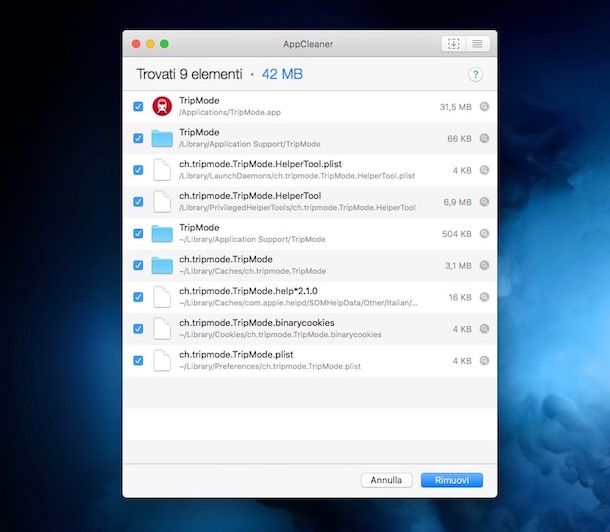The image size is (610, 532).
Task: Select the '504 KB' size value
Action: [x=457, y=234]
